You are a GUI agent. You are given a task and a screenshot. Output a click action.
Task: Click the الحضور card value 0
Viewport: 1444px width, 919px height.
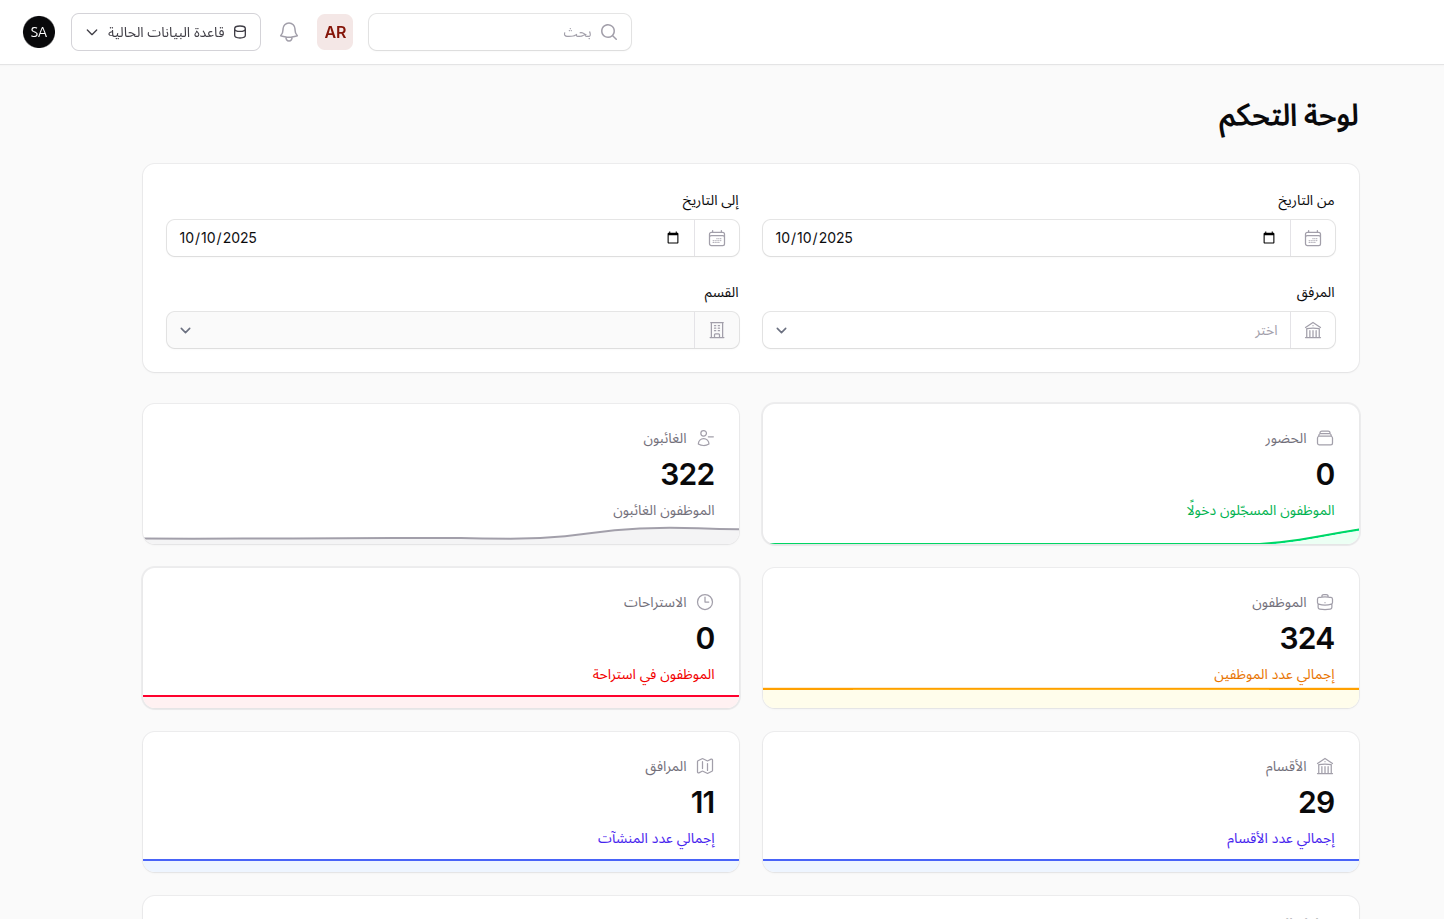[x=1325, y=474]
